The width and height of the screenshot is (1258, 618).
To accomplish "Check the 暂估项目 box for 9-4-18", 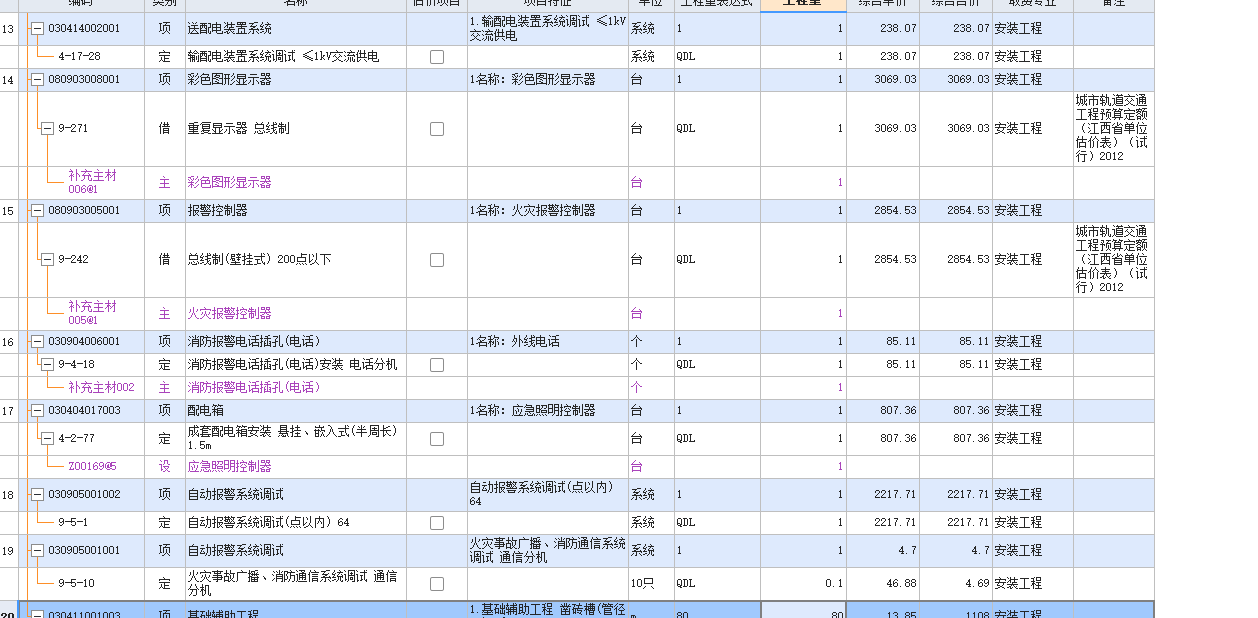I will pyautogui.click(x=436, y=364).
